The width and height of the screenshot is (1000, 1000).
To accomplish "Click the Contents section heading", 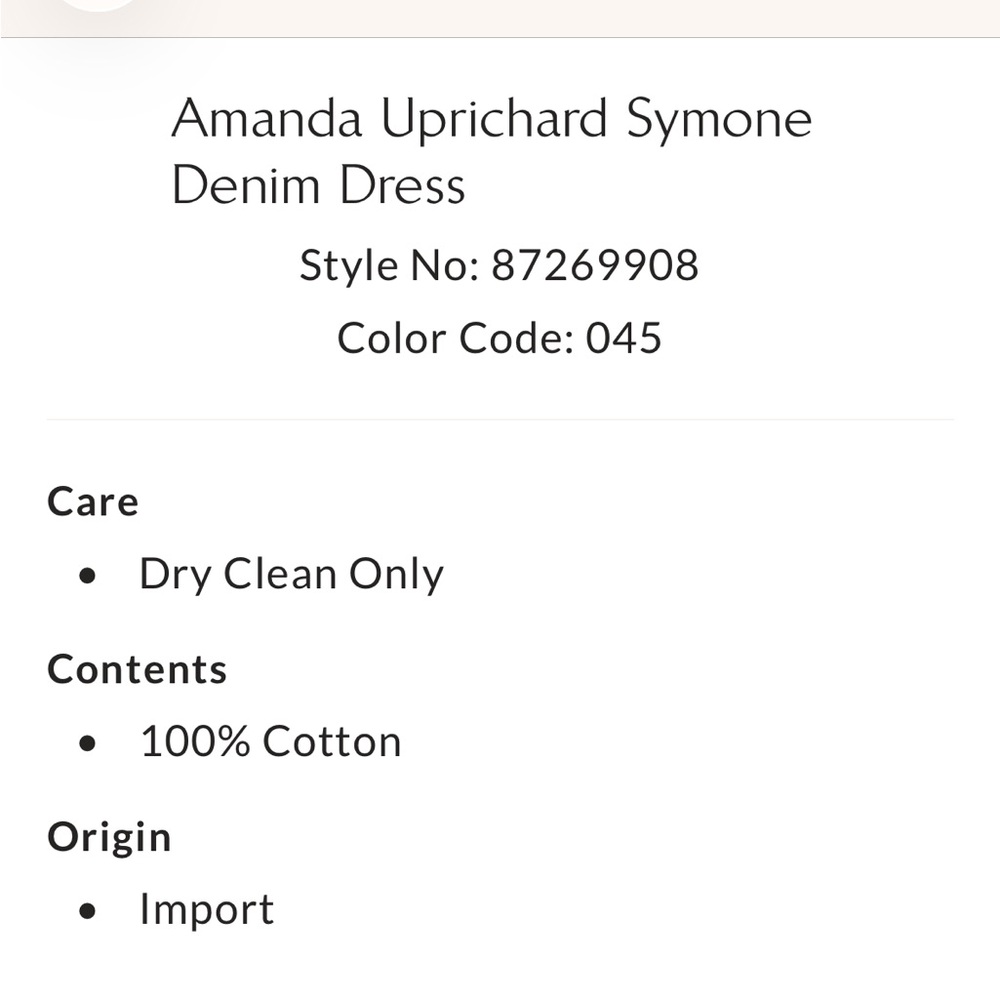I will (x=137, y=669).
